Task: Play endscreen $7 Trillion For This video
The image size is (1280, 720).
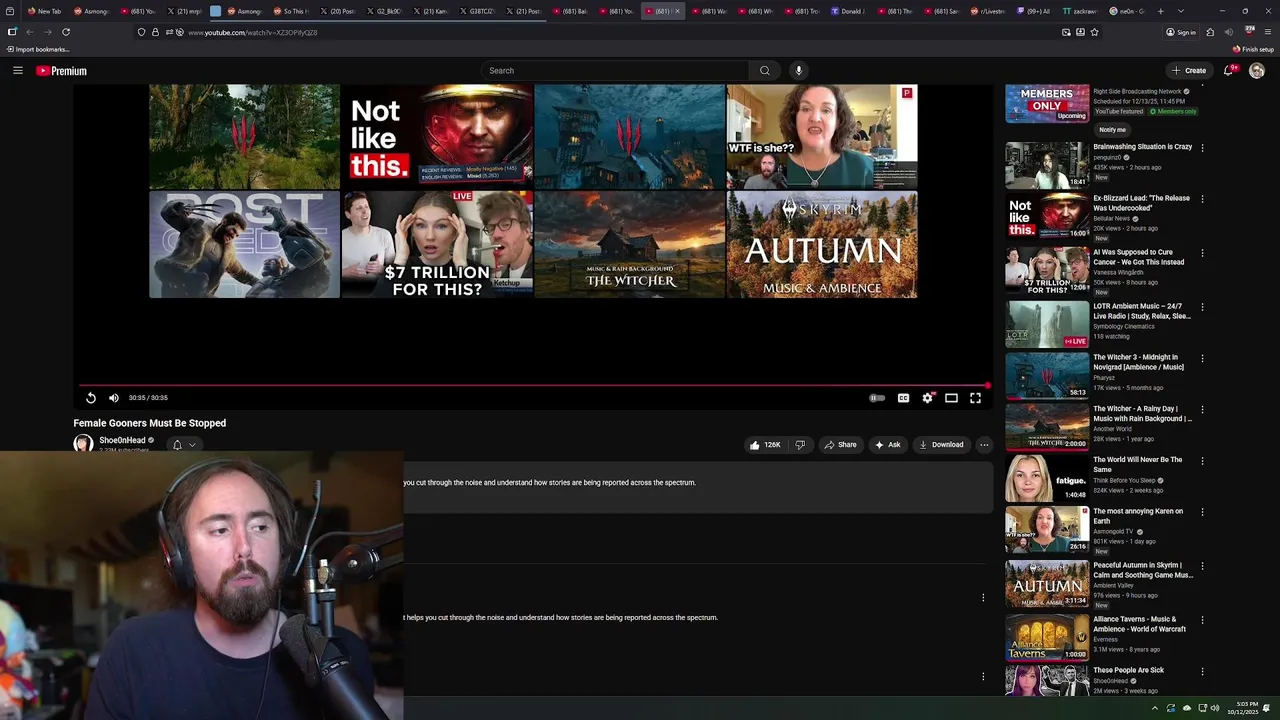Action: (437, 245)
